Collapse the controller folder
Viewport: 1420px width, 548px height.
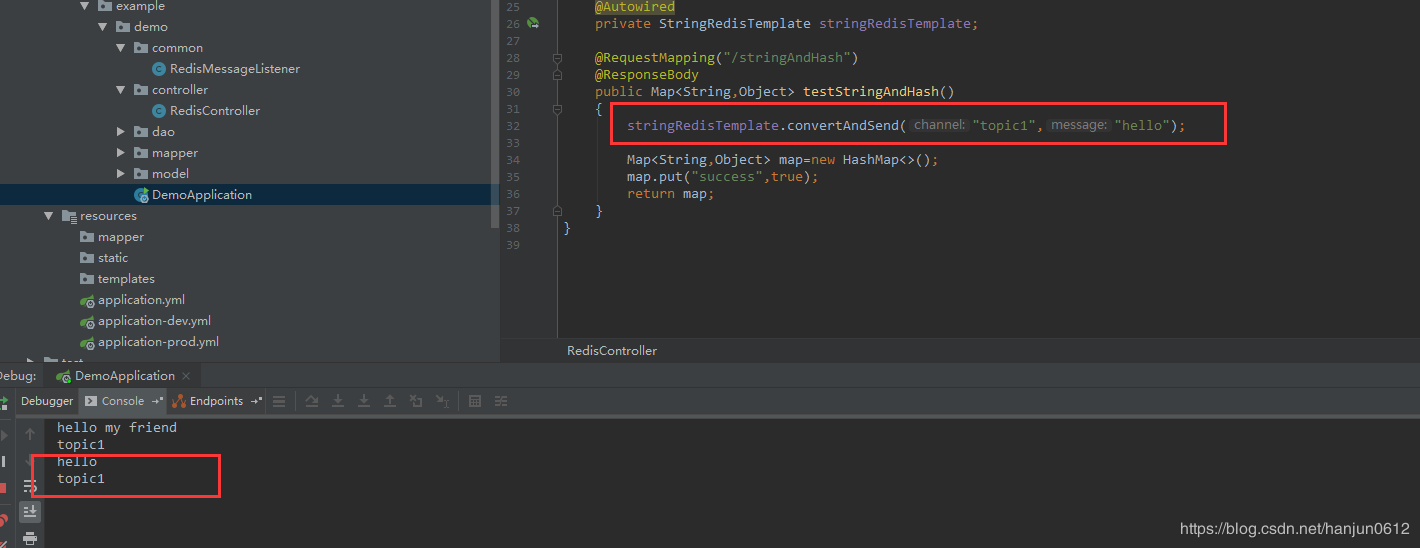121,90
